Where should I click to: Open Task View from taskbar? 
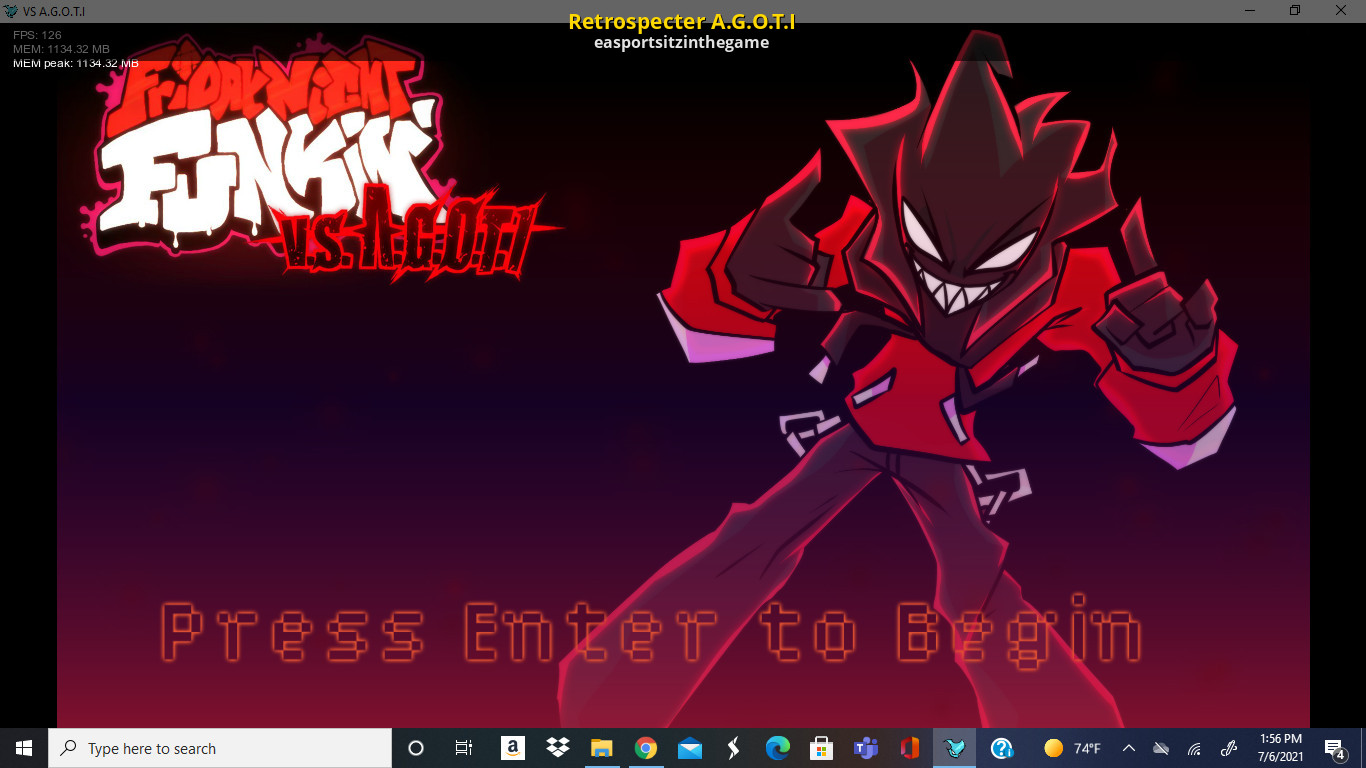click(x=464, y=748)
